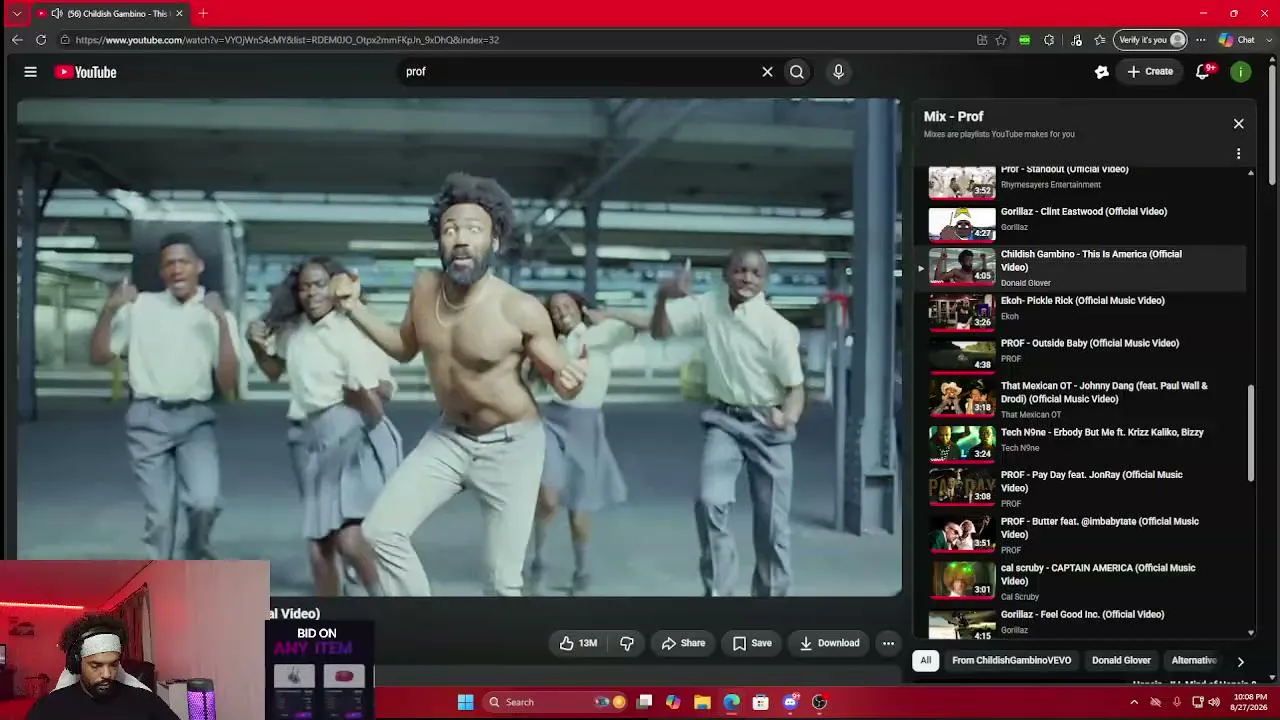Open the browser tab list dropdown

click(16, 13)
